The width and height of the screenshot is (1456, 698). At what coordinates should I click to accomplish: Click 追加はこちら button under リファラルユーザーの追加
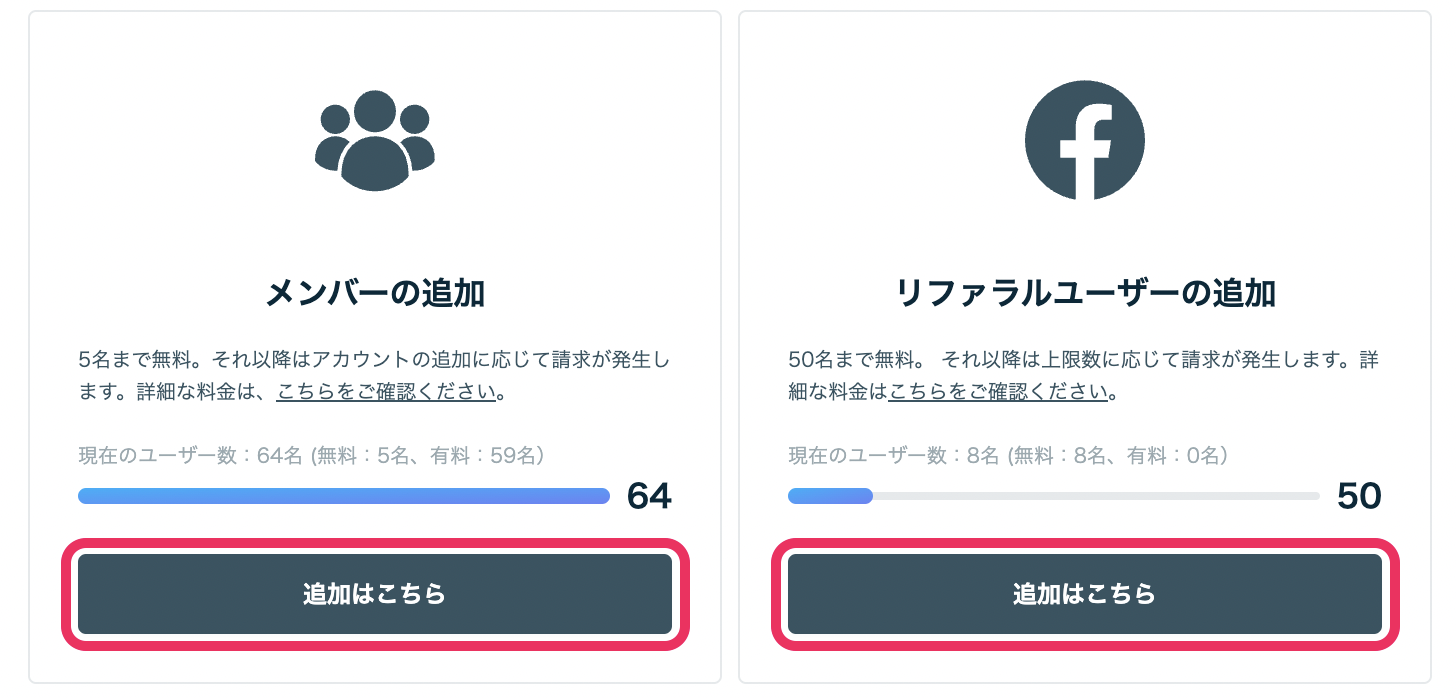[1085, 594]
